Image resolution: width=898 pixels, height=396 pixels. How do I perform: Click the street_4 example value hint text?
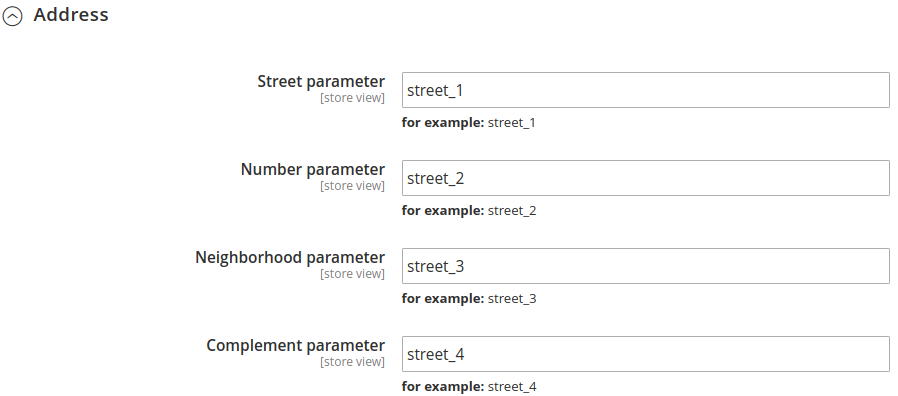(x=512, y=387)
